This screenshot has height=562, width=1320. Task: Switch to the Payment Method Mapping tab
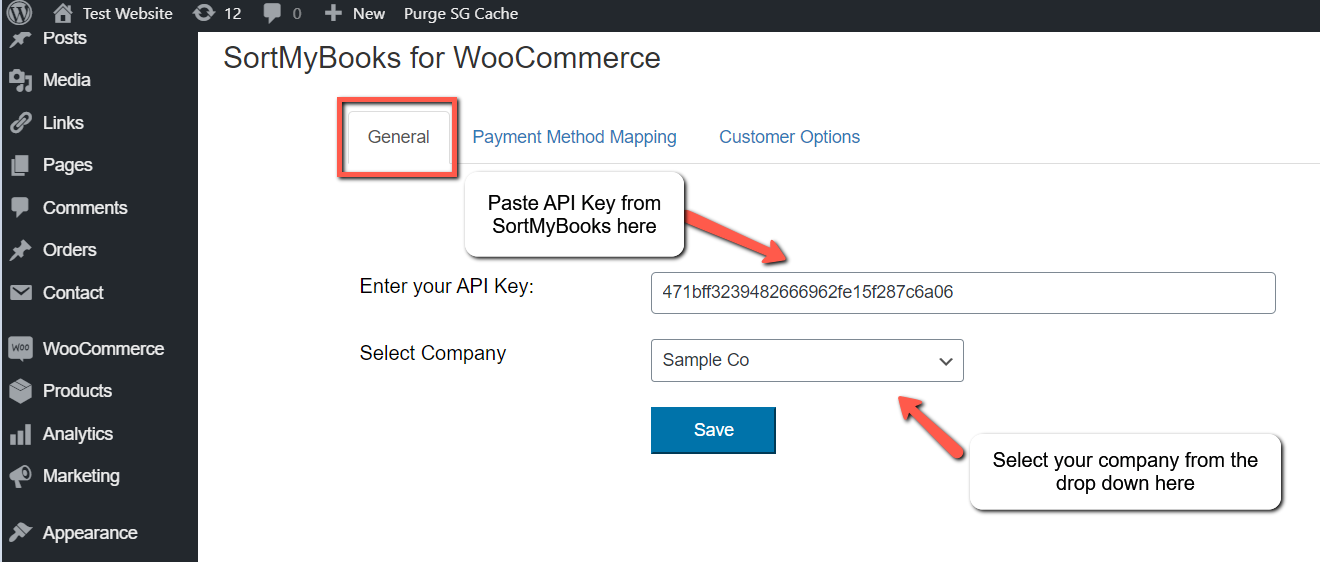tap(574, 137)
